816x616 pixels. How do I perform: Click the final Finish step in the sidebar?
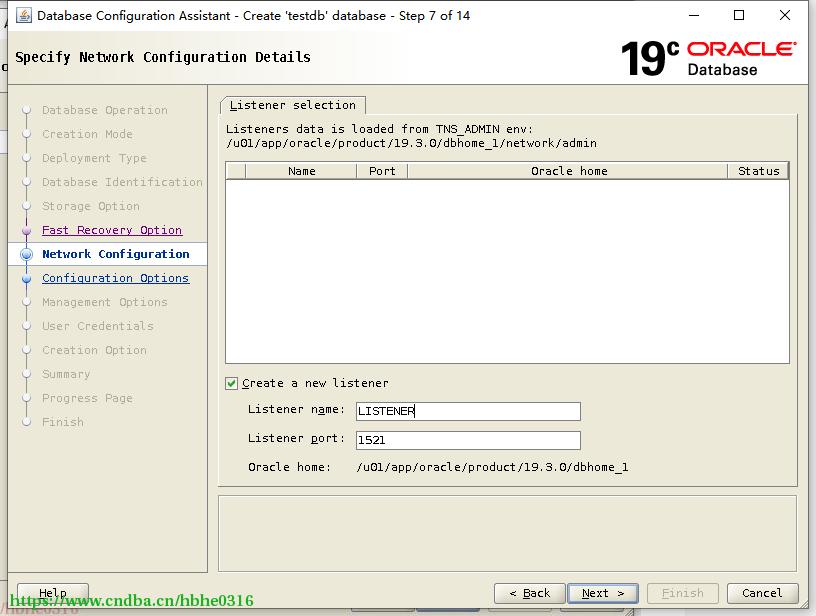click(x=62, y=422)
